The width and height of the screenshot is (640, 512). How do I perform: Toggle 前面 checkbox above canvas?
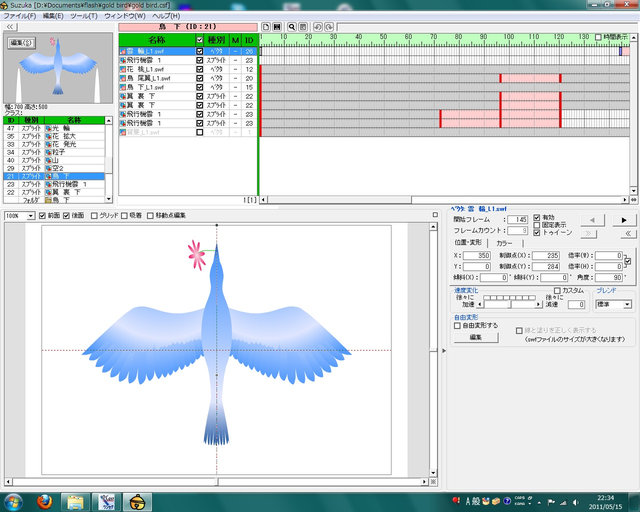tap(42, 216)
